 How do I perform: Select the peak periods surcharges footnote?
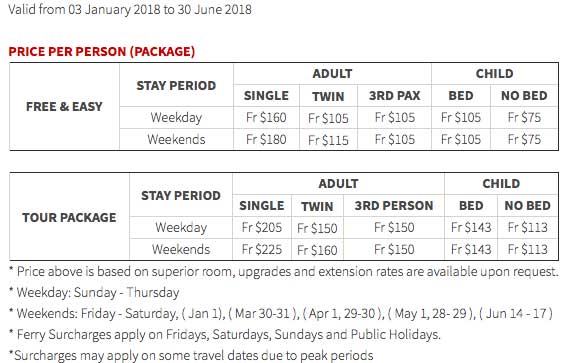191,355
